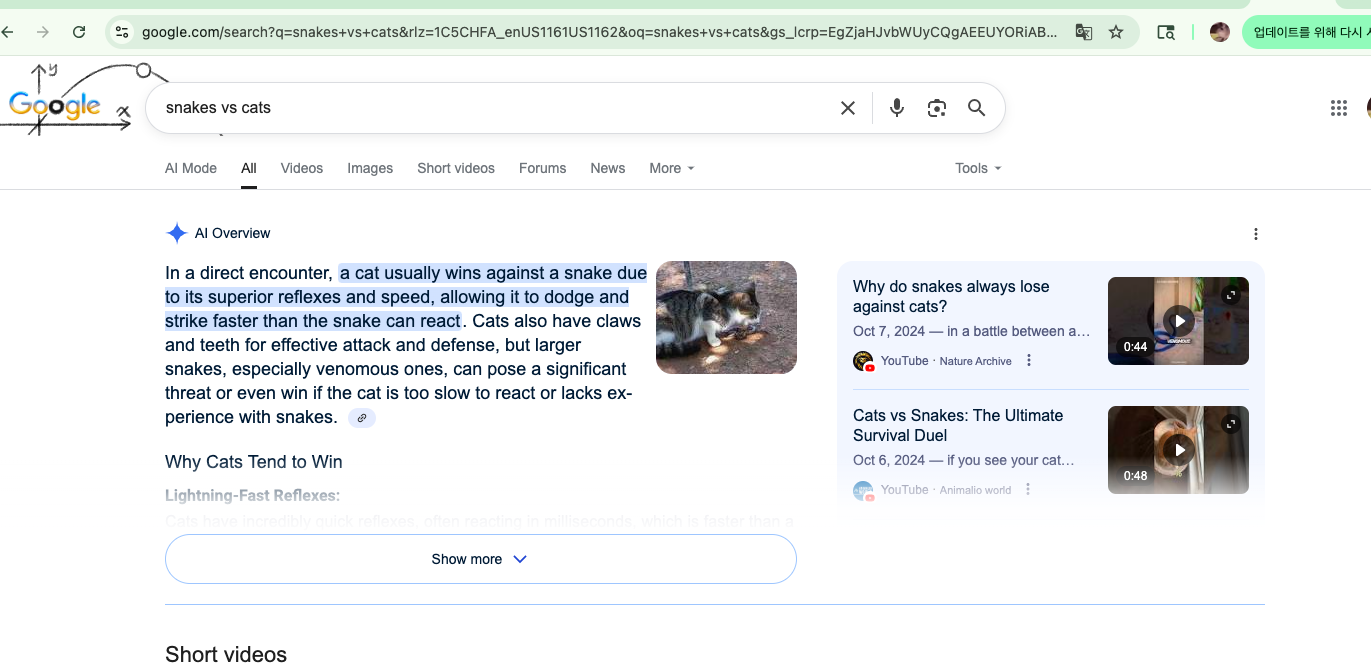Click the magnifying glass search icon
The width and height of the screenshot is (1371, 669).
click(976, 108)
